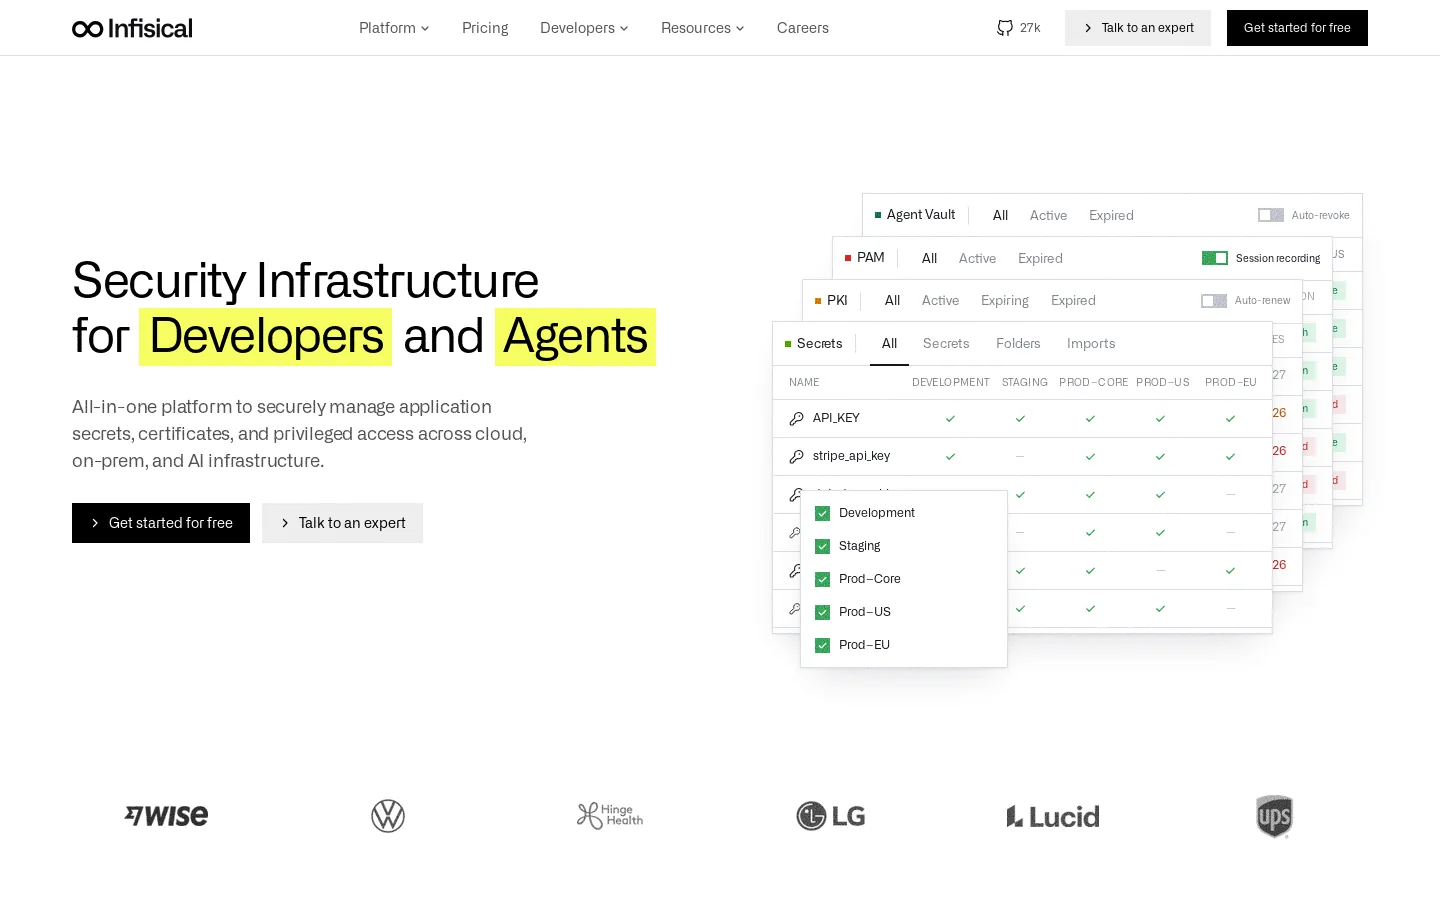Image resolution: width=1440 pixels, height=900 pixels.
Task: Click the Lucid logo
Action: point(1053,816)
